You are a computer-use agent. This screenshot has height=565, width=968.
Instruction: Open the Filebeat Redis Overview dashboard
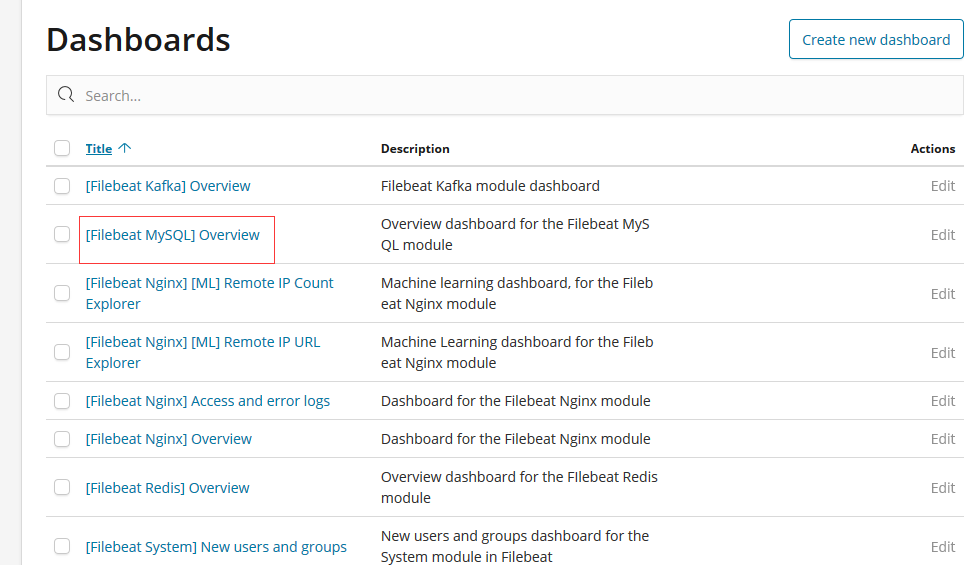click(168, 488)
